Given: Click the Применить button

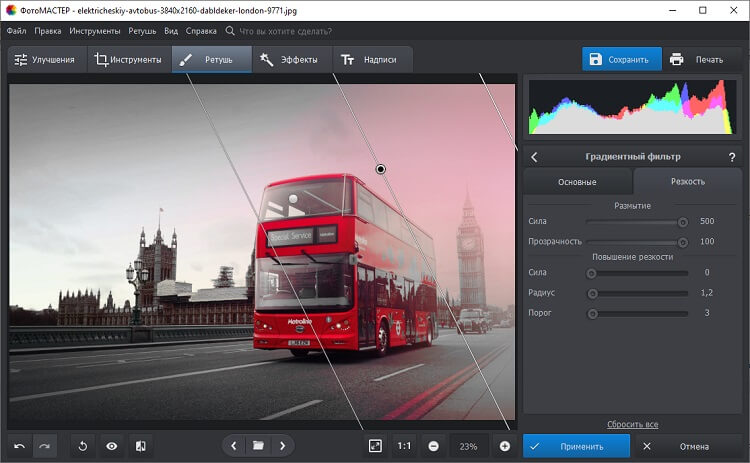Looking at the screenshot, I should pyautogui.click(x=576, y=446).
